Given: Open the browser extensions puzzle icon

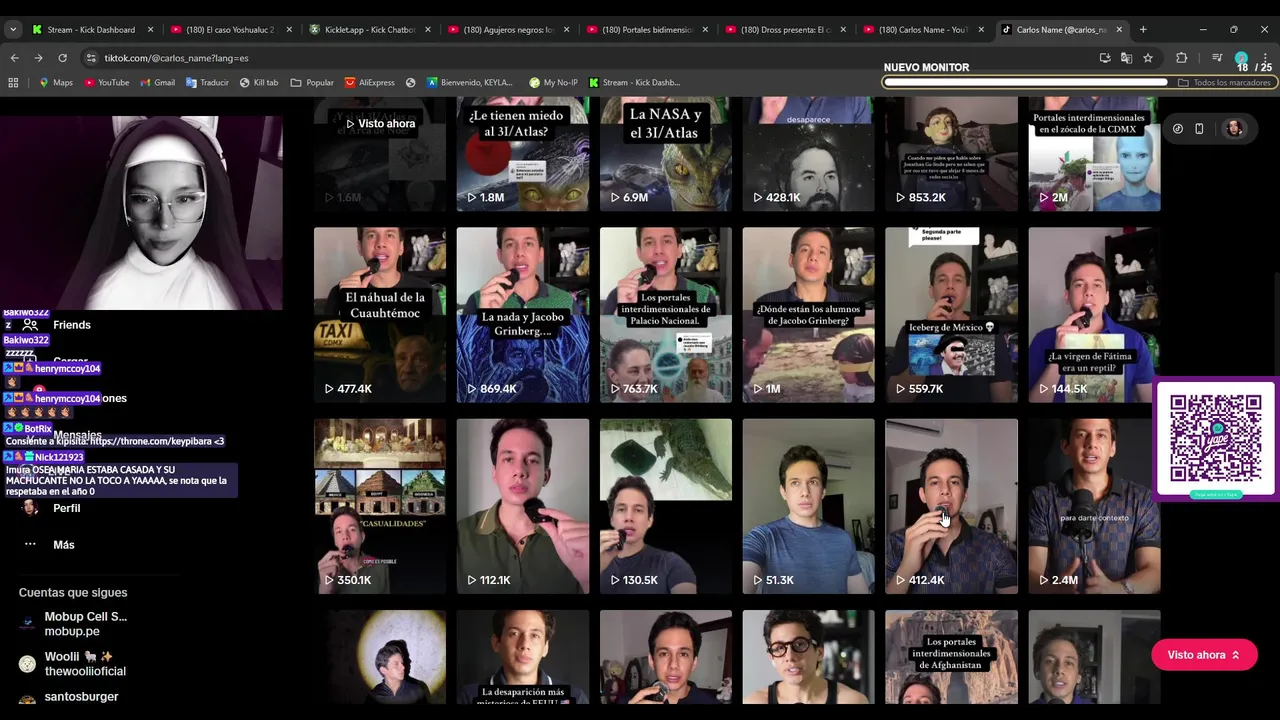Looking at the screenshot, I should pyautogui.click(x=1181, y=58).
